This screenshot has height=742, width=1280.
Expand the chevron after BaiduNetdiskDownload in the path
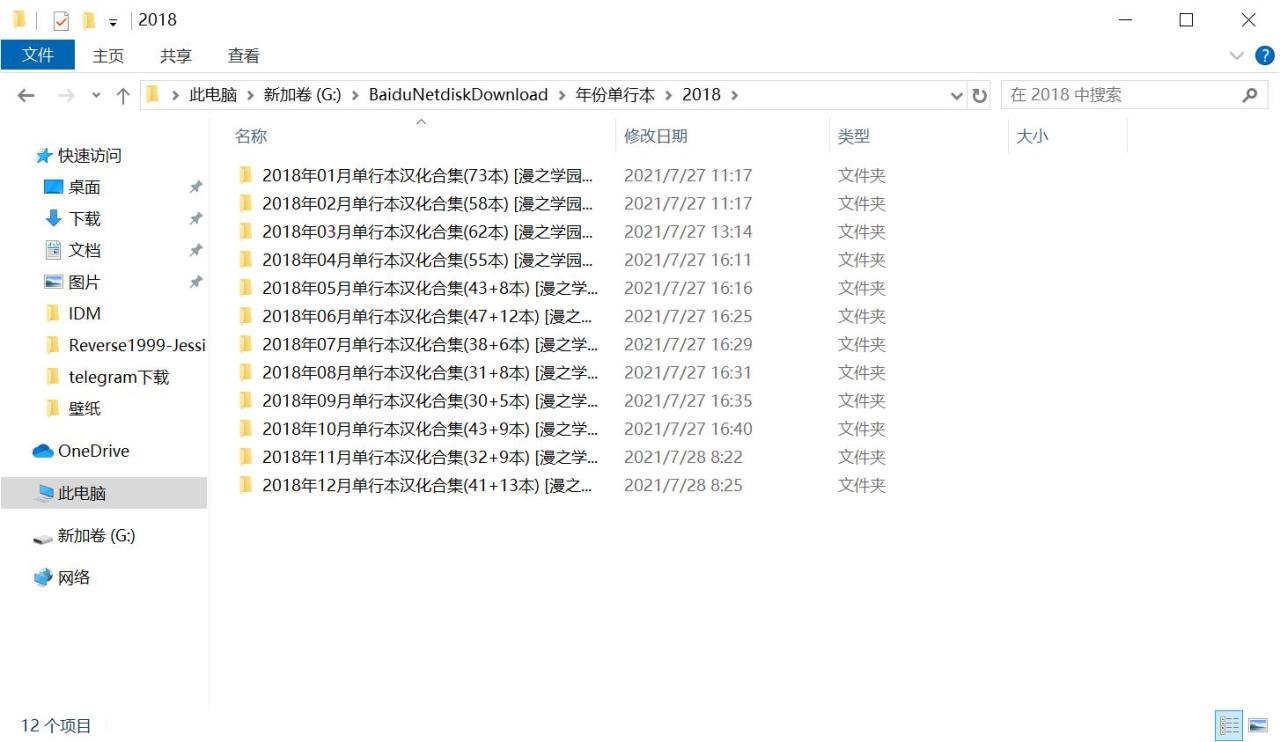(562, 95)
